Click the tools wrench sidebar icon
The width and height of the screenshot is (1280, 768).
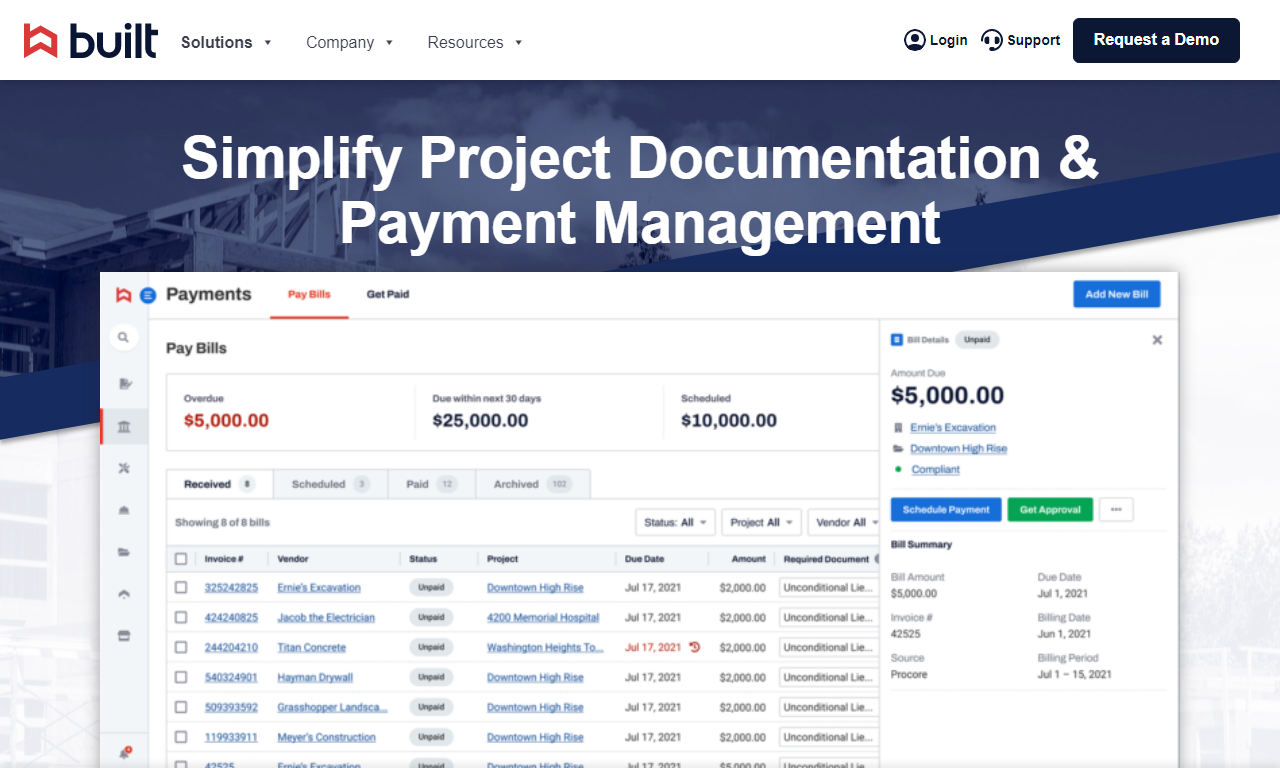(124, 468)
